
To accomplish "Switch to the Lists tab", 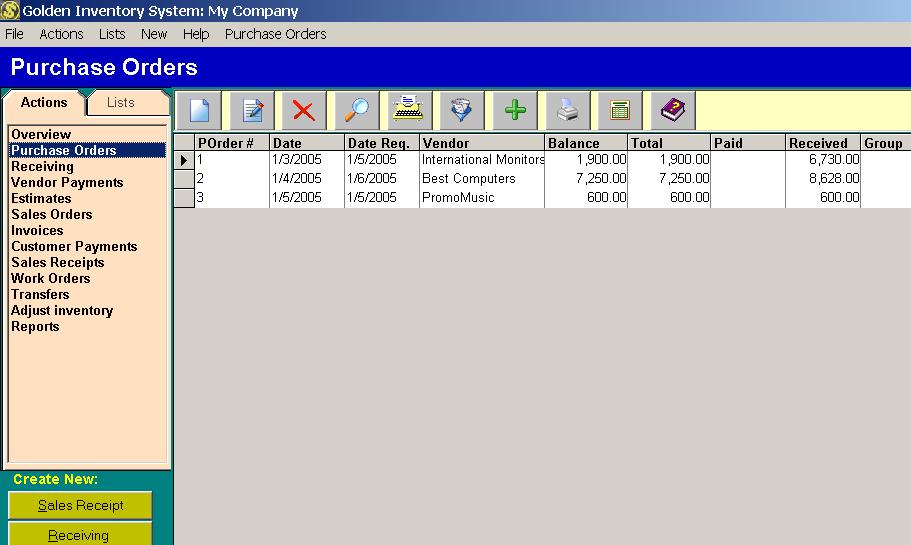I will click(x=121, y=103).
